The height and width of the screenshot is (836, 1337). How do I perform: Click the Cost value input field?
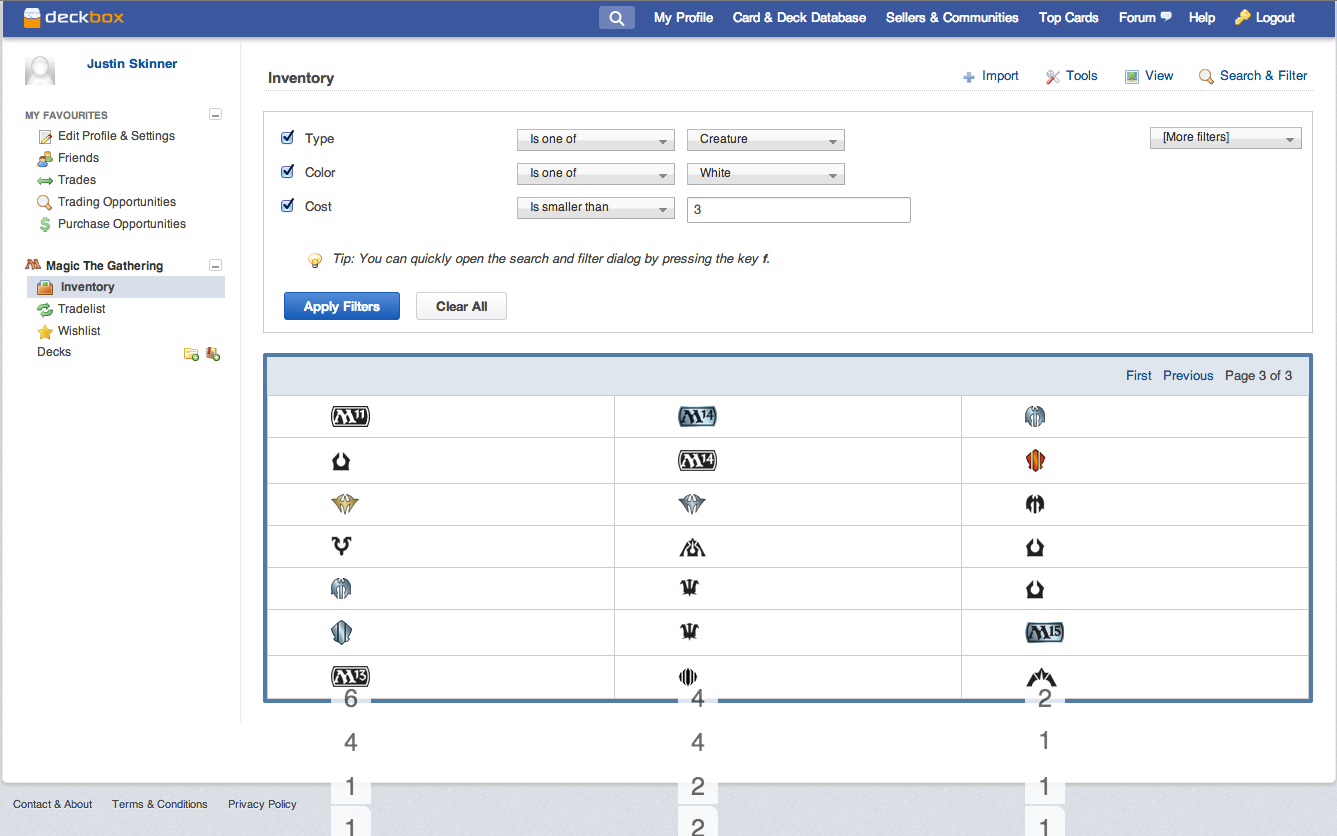click(798, 210)
